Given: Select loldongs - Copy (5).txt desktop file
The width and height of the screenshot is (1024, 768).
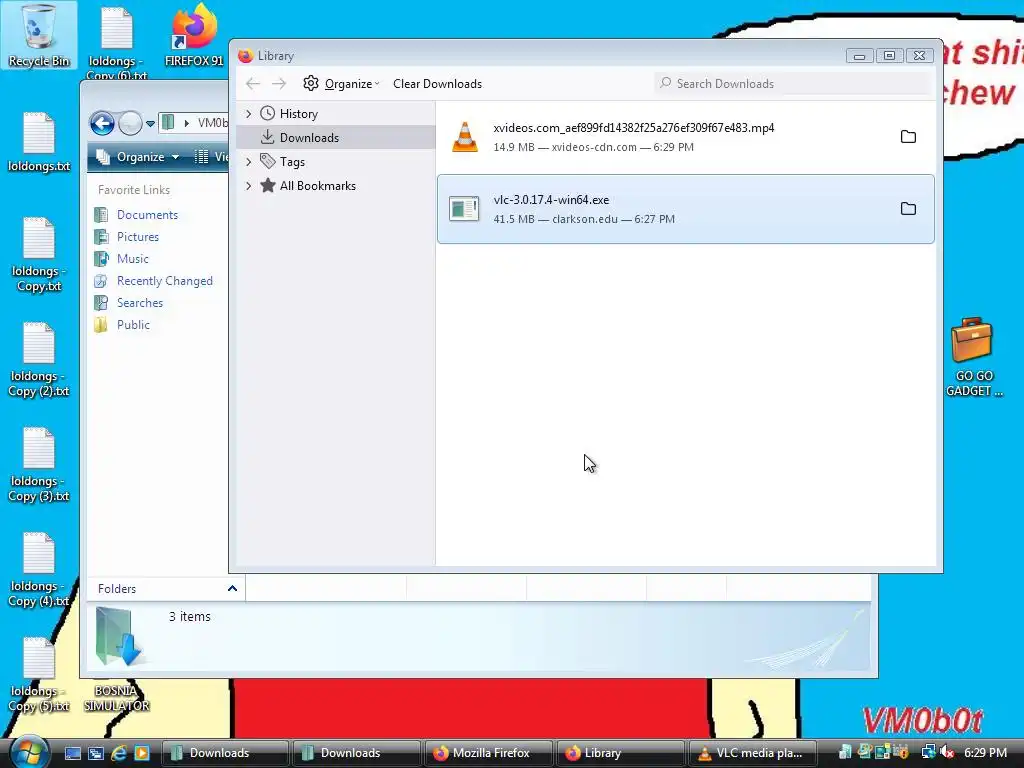Looking at the screenshot, I should [39, 675].
